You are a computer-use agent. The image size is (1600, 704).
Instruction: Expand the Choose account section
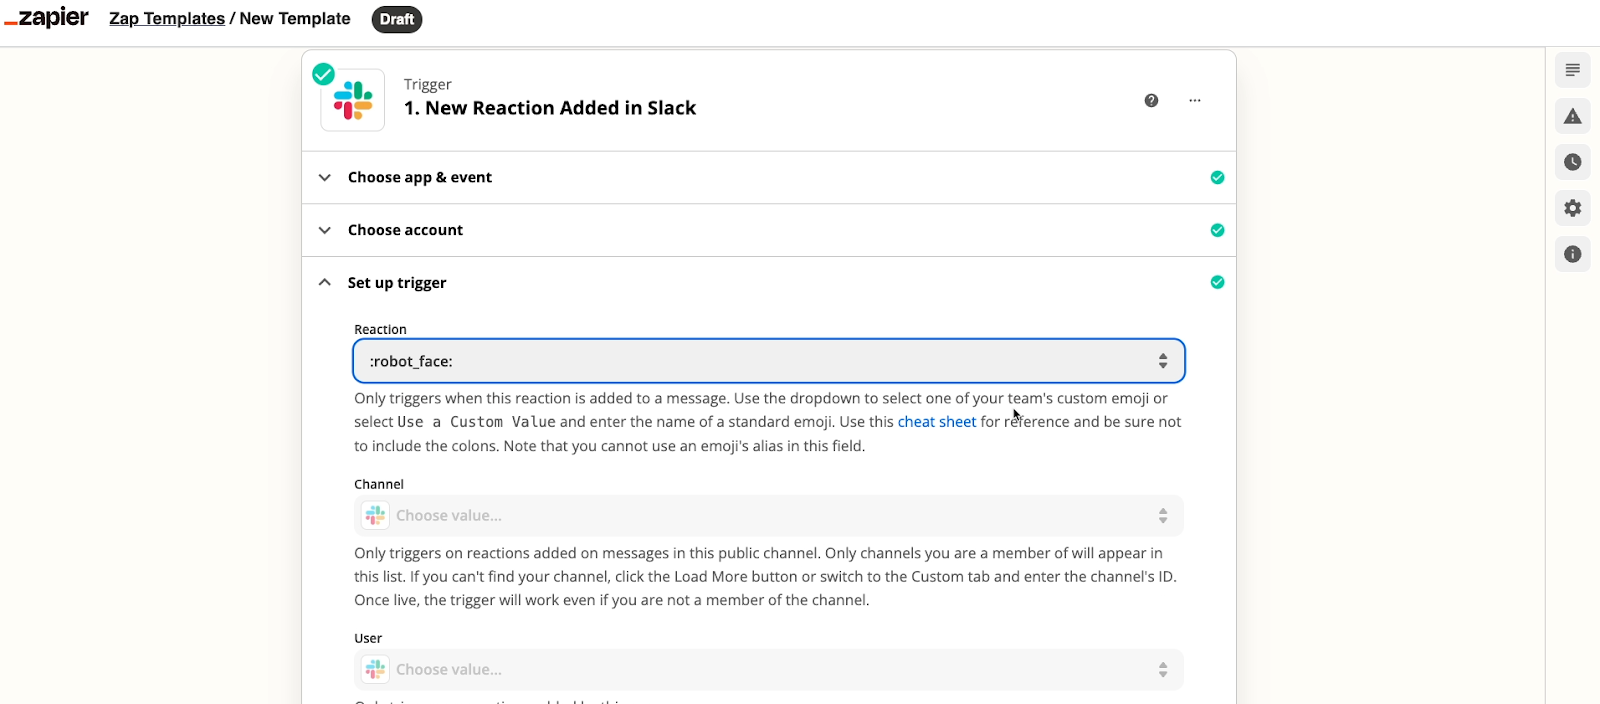click(768, 230)
